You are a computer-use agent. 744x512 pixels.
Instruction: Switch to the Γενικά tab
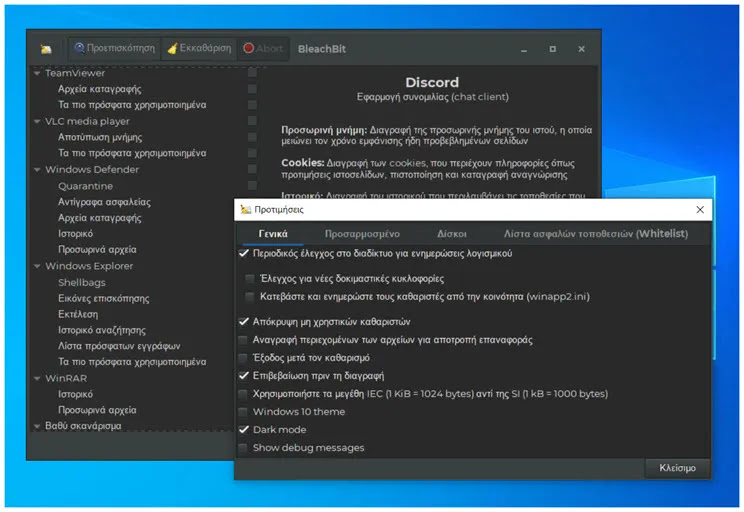point(273,233)
